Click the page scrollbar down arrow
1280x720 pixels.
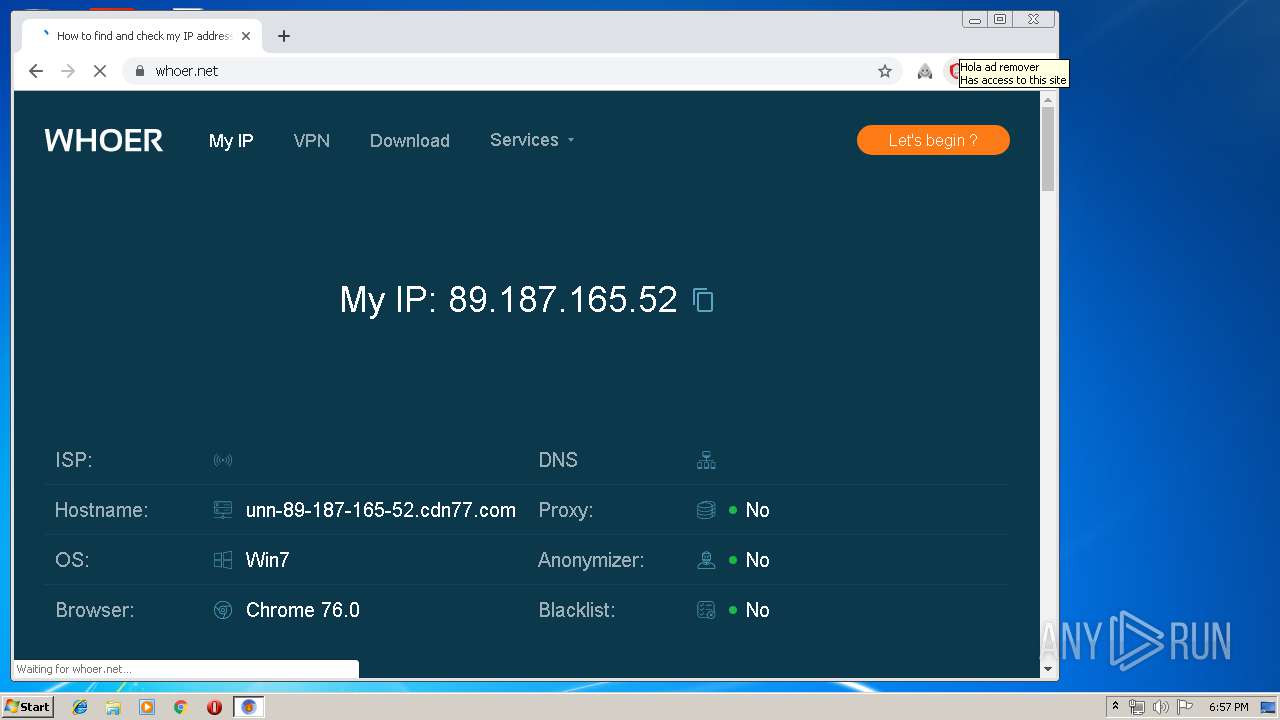[1048, 669]
